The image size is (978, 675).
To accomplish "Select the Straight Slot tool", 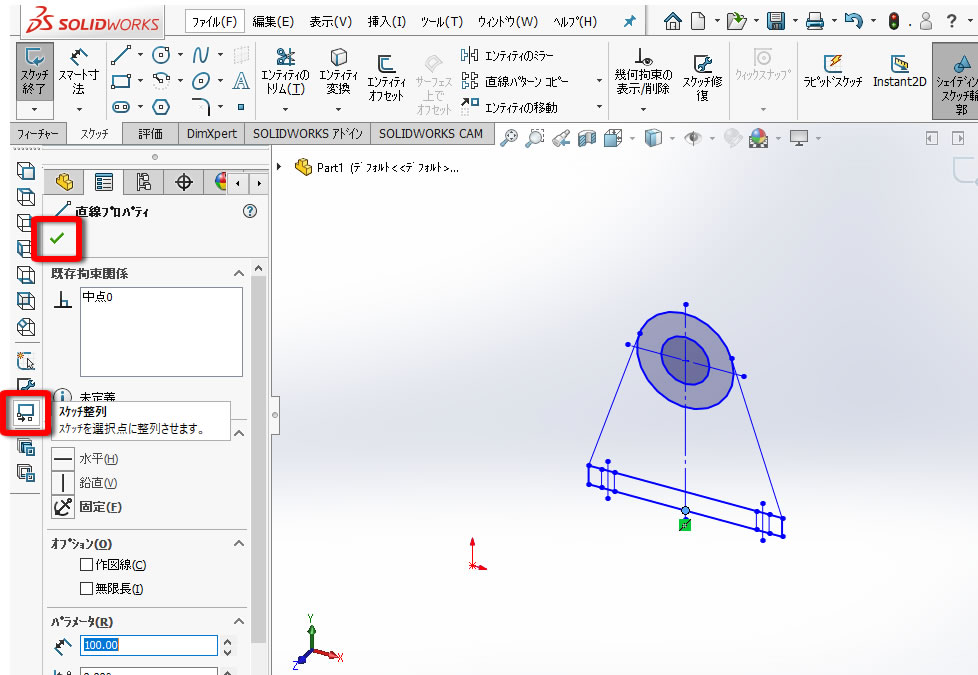I will [121, 107].
